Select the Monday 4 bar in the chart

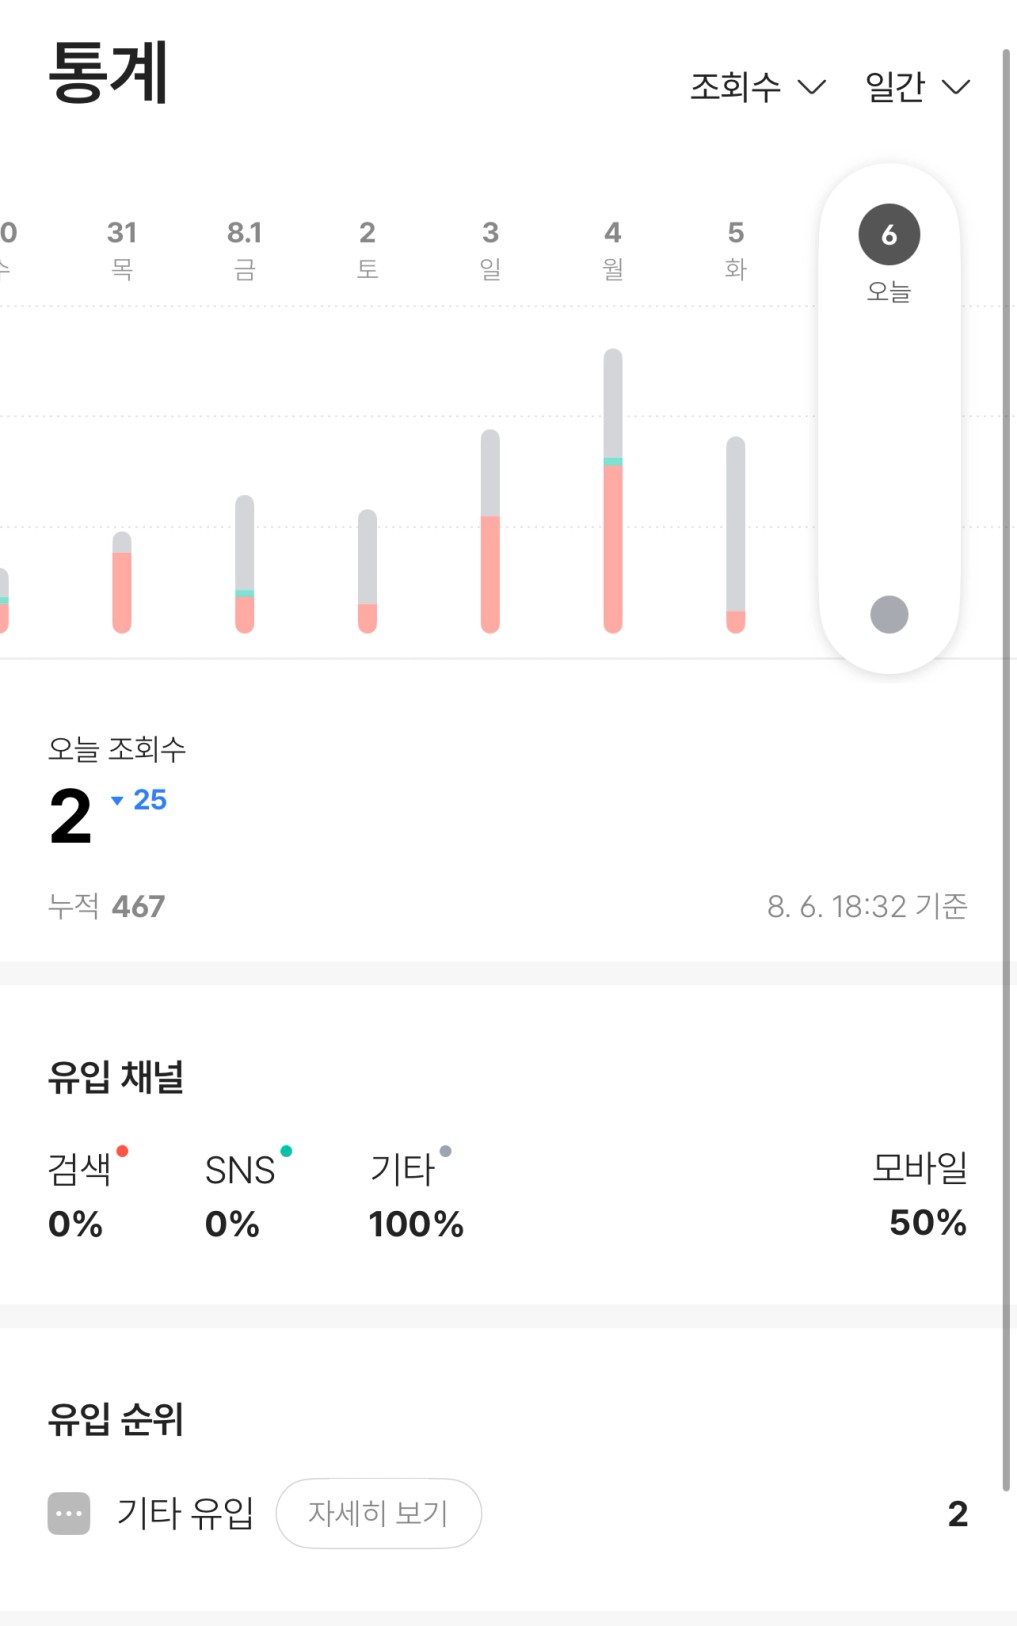(x=613, y=491)
